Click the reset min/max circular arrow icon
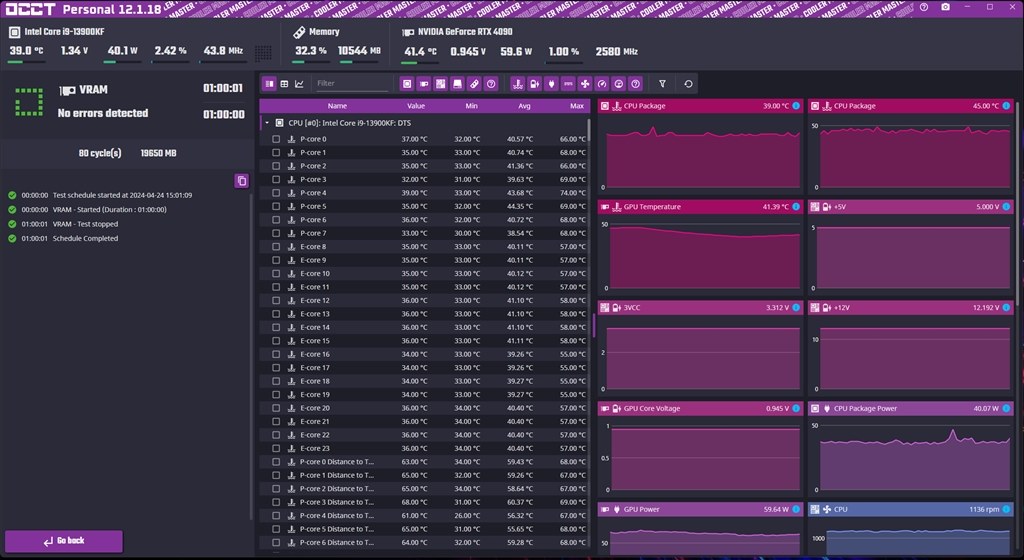The height and width of the screenshot is (560, 1024). click(688, 84)
